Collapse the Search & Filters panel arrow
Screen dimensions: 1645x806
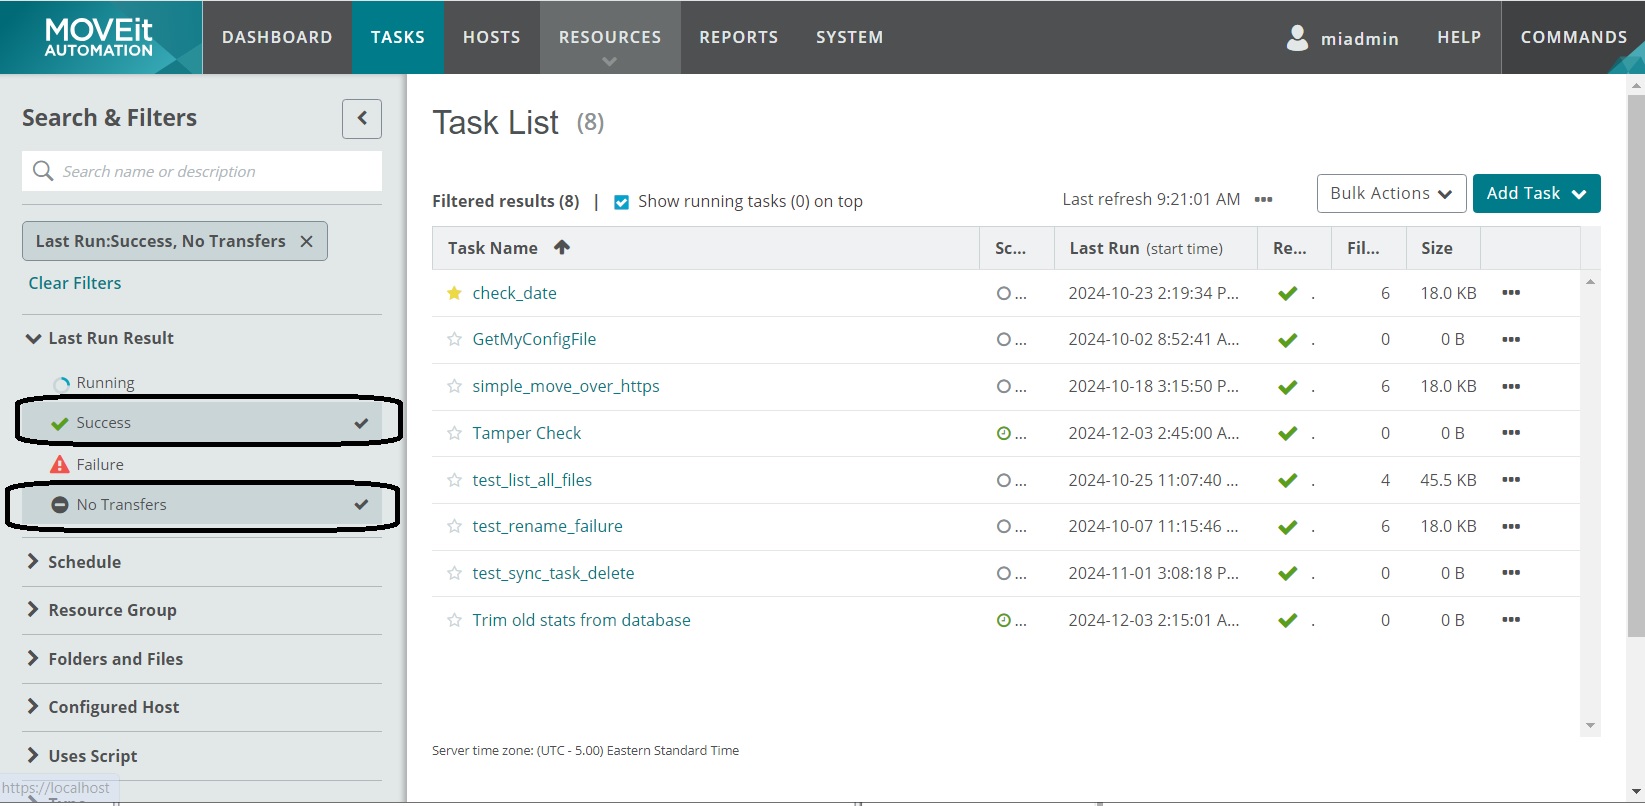362,118
